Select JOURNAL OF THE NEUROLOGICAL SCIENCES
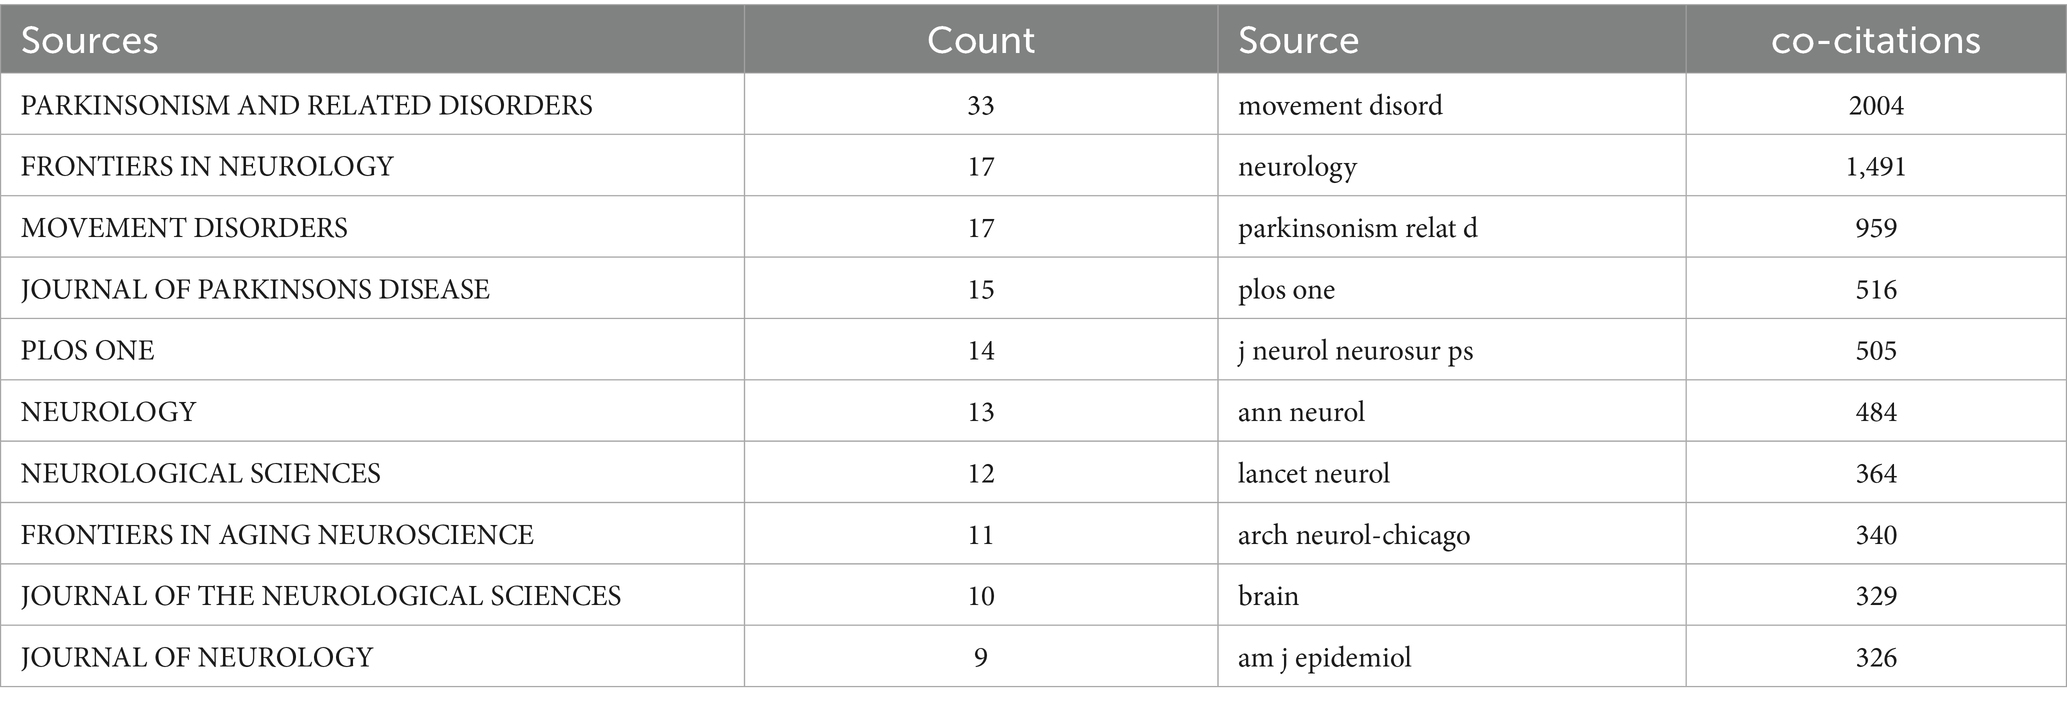The height and width of the screenshot is (705, 2067). [x=320, y=596]
